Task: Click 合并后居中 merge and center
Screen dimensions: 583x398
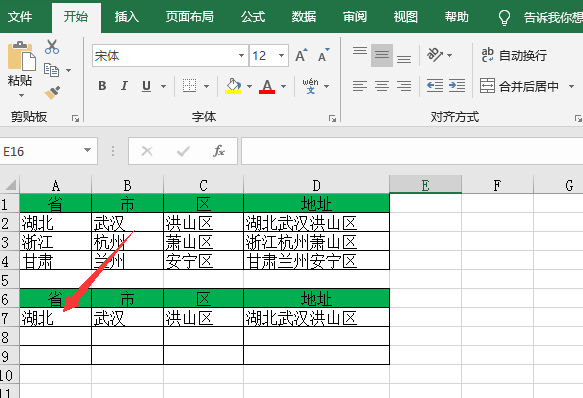Action: coord(519,86)
